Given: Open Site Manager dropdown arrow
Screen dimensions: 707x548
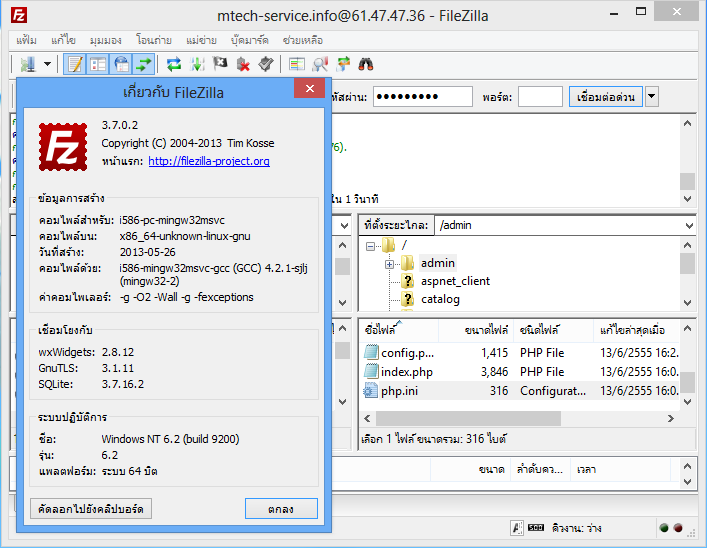Looking at the screenshot, I should 47,64.
